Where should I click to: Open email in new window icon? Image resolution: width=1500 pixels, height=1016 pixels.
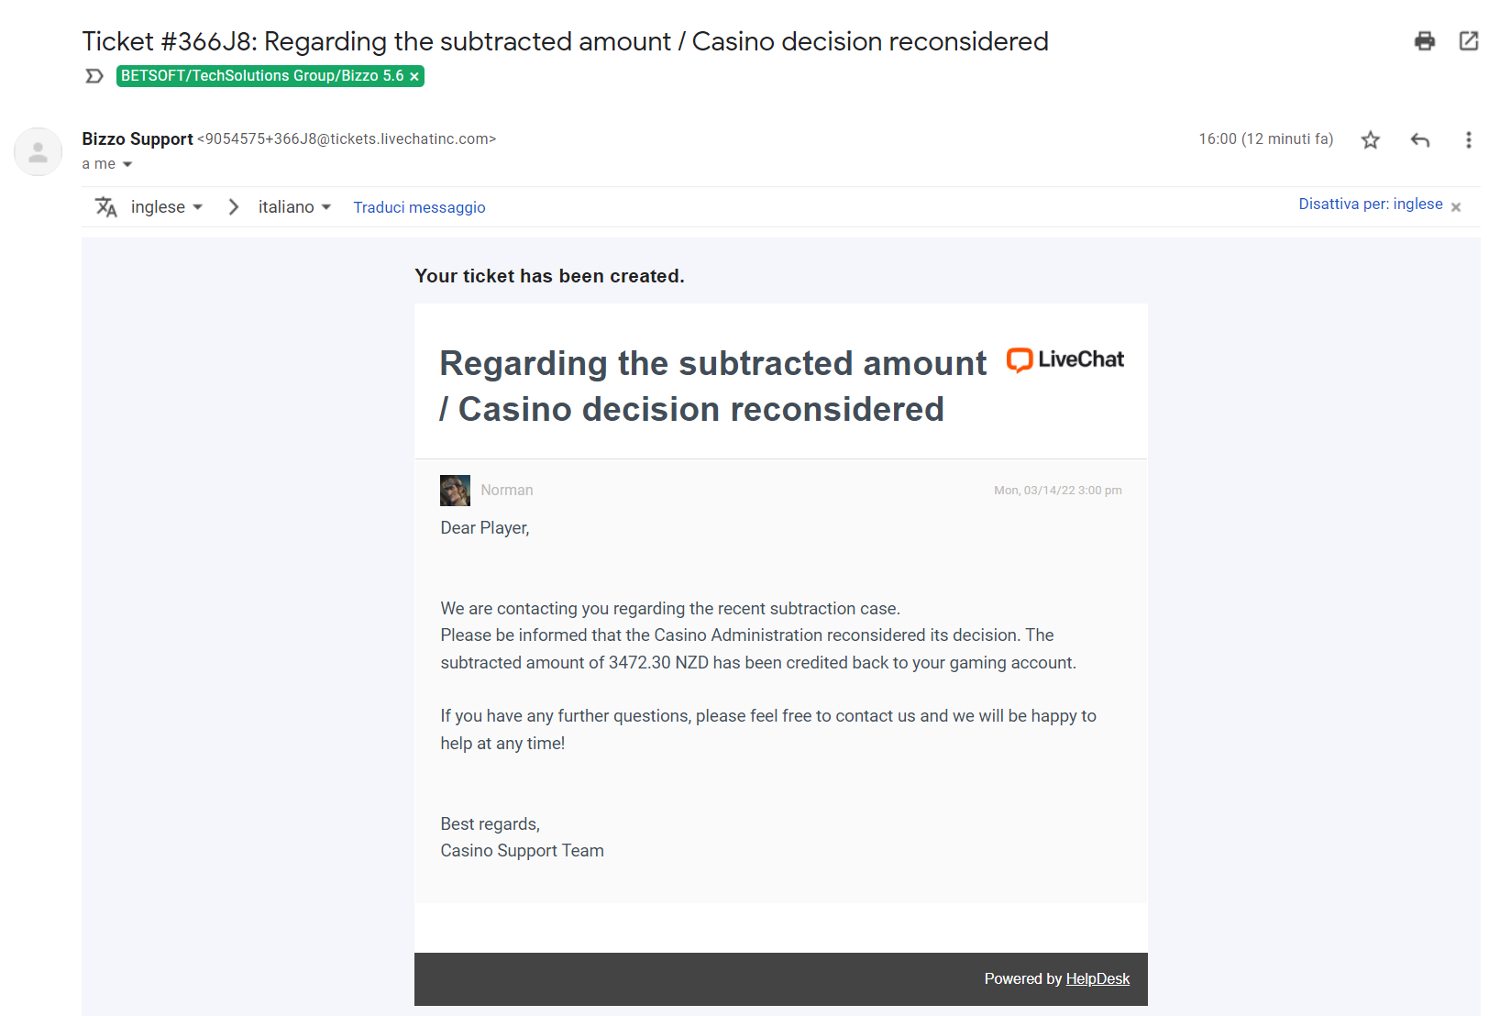[1468, 41]
